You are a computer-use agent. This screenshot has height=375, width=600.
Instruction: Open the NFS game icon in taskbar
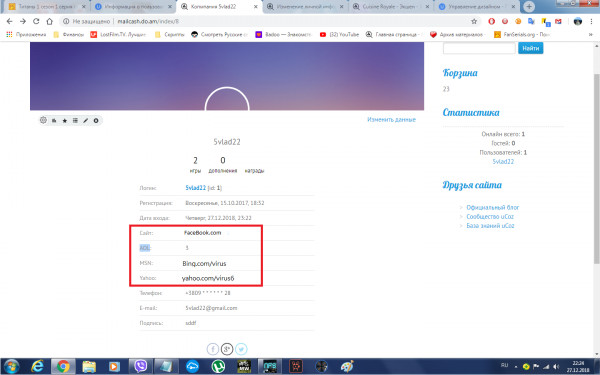(x=270, y=366)
